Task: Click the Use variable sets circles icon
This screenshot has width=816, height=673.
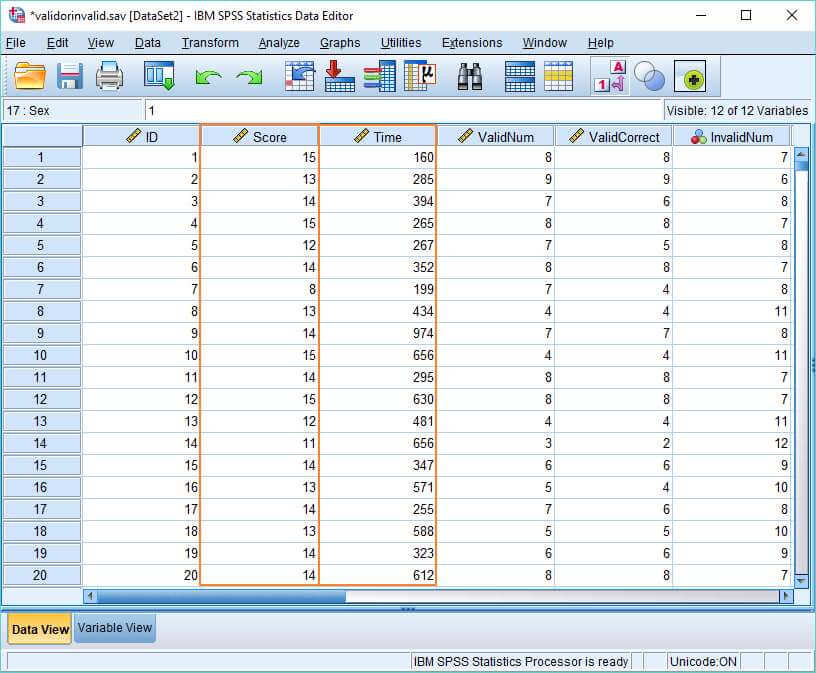Action: (x=649, y=77)
